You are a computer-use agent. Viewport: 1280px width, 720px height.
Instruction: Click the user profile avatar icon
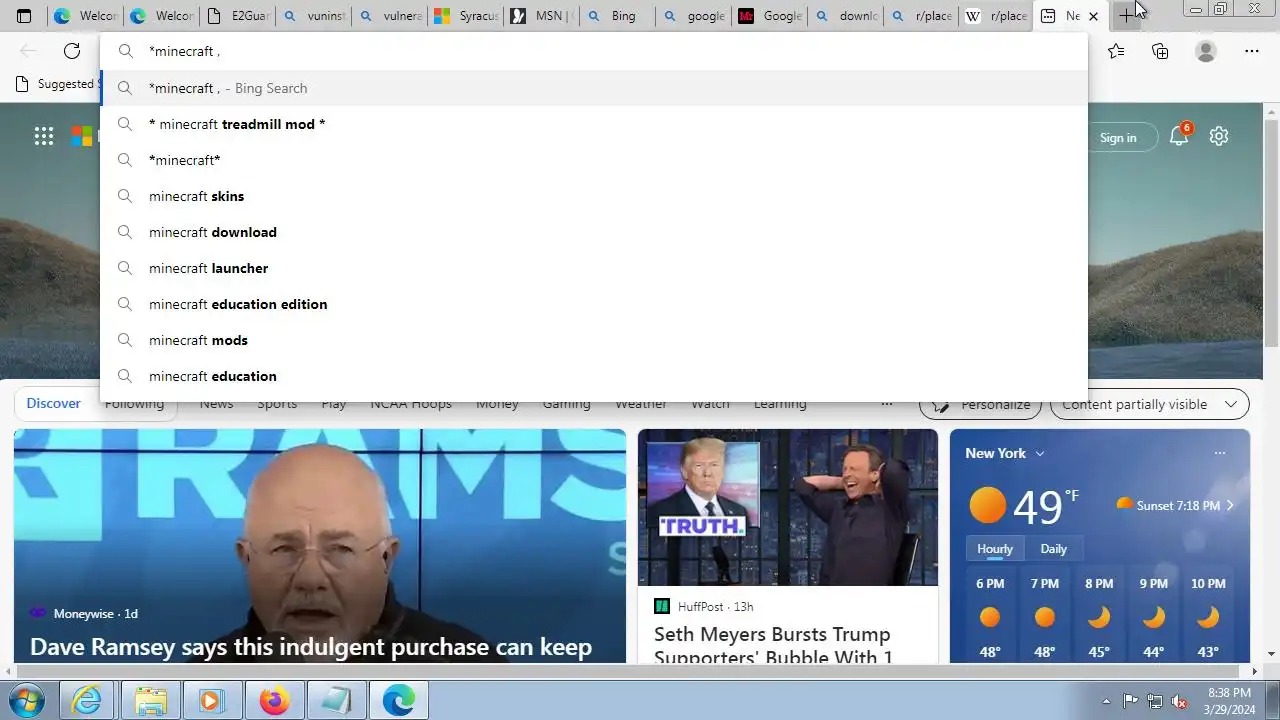[1206, 51]
